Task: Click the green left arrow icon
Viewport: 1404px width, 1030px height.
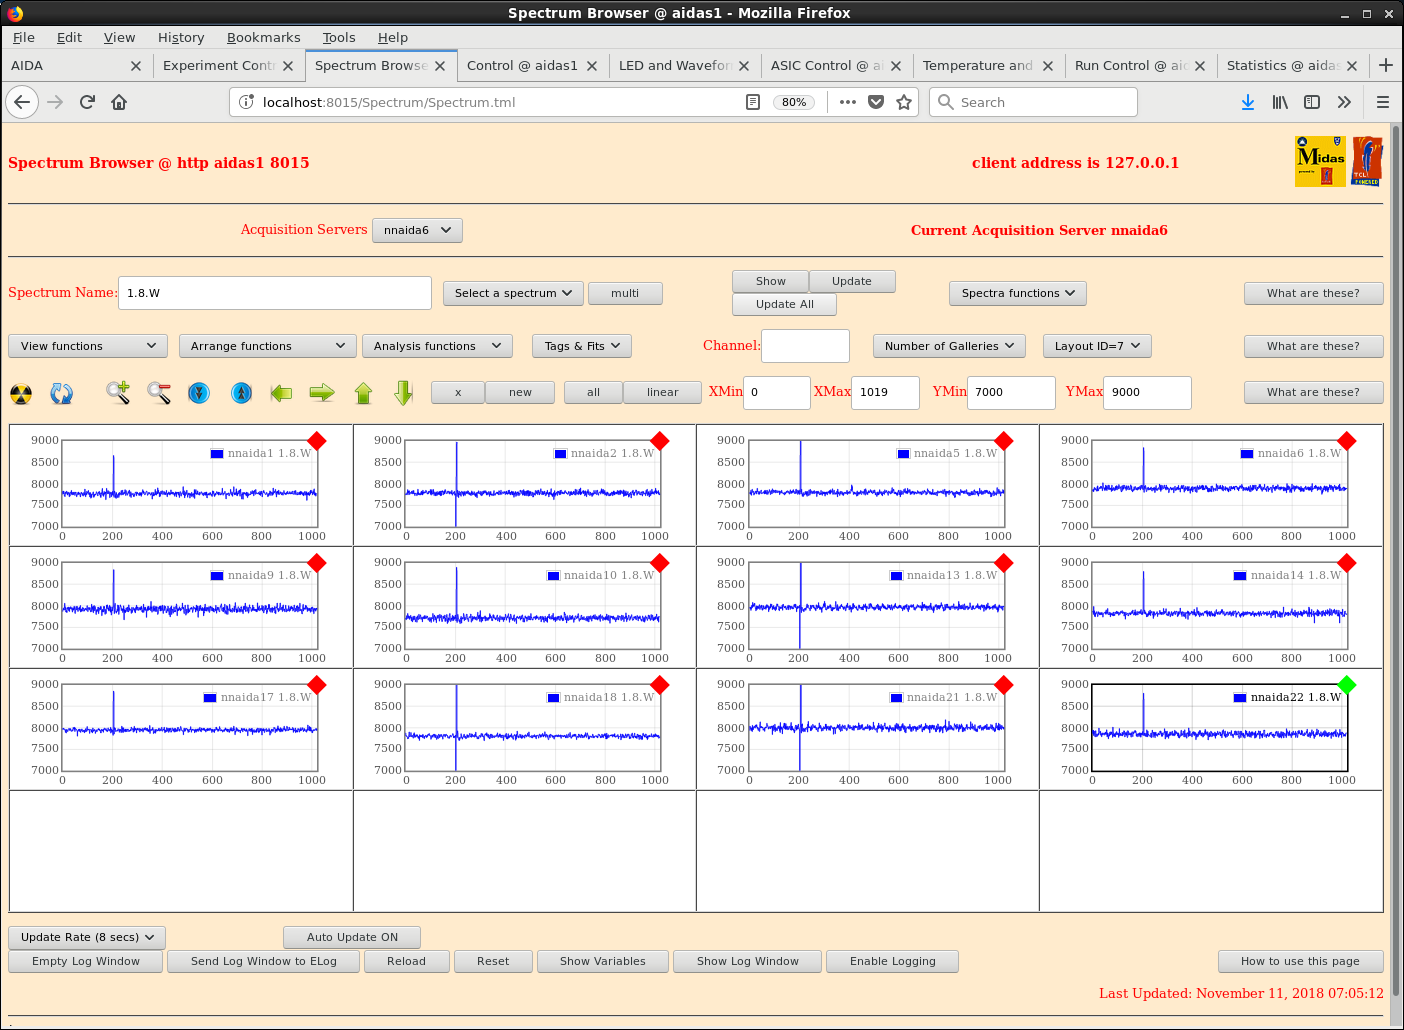Action: pyautogui.click(x=281, y=393)
